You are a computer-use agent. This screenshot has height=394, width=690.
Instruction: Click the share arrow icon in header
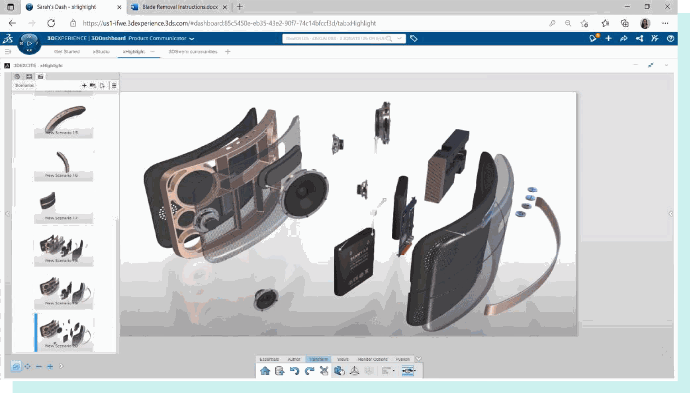pos(624,39)
